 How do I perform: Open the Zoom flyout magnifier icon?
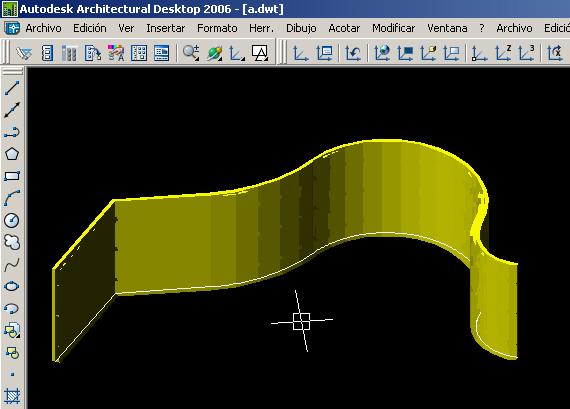pos(191,53)
